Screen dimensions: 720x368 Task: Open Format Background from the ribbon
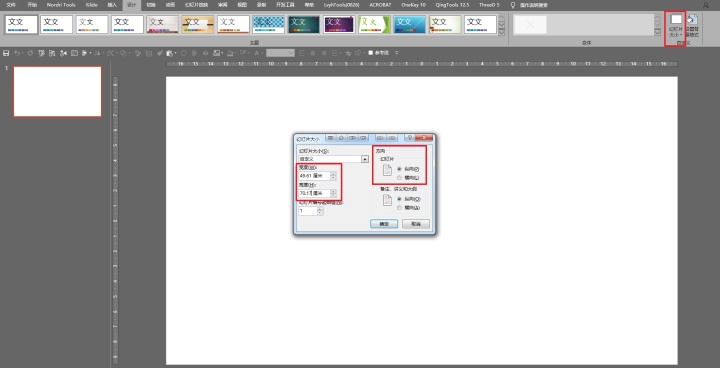tap(692, 26)
